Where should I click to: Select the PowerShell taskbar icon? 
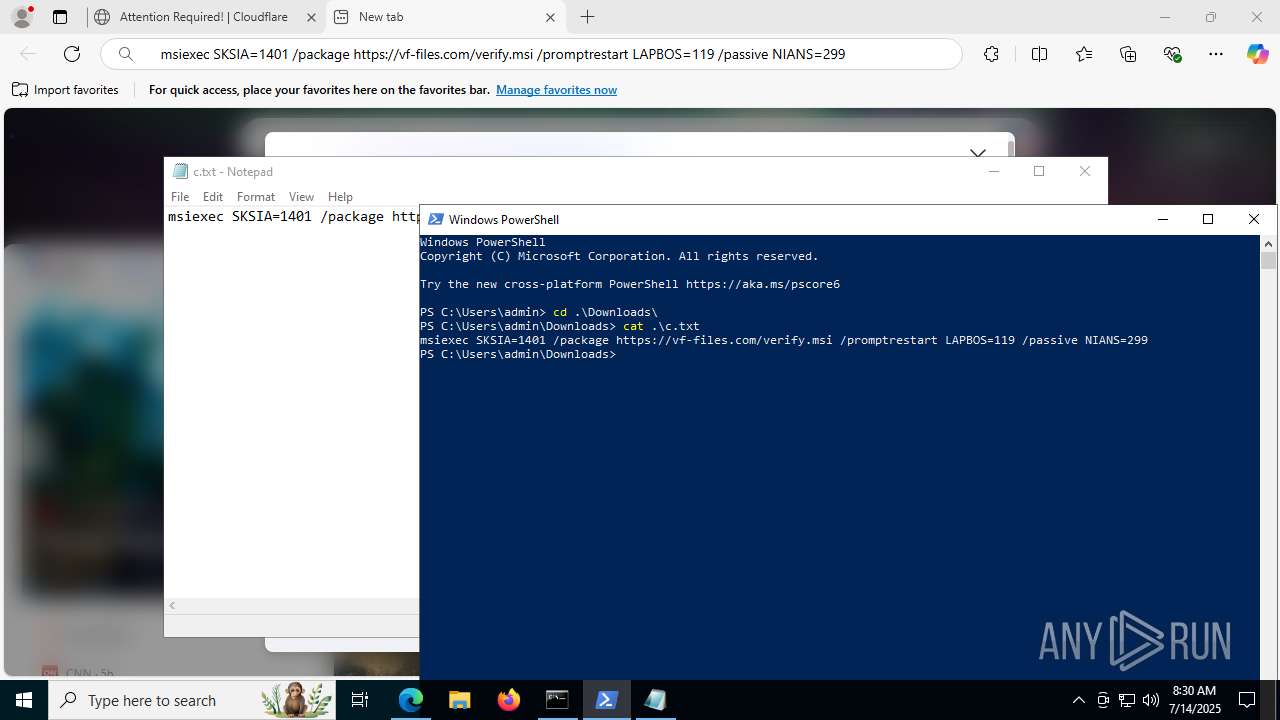coord(606,700)
